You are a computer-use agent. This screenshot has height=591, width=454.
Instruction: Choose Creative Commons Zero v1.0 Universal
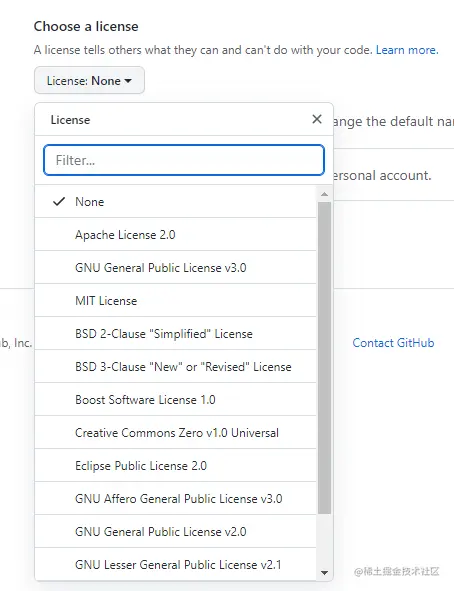pyautogui.click(x=176, y=432)
